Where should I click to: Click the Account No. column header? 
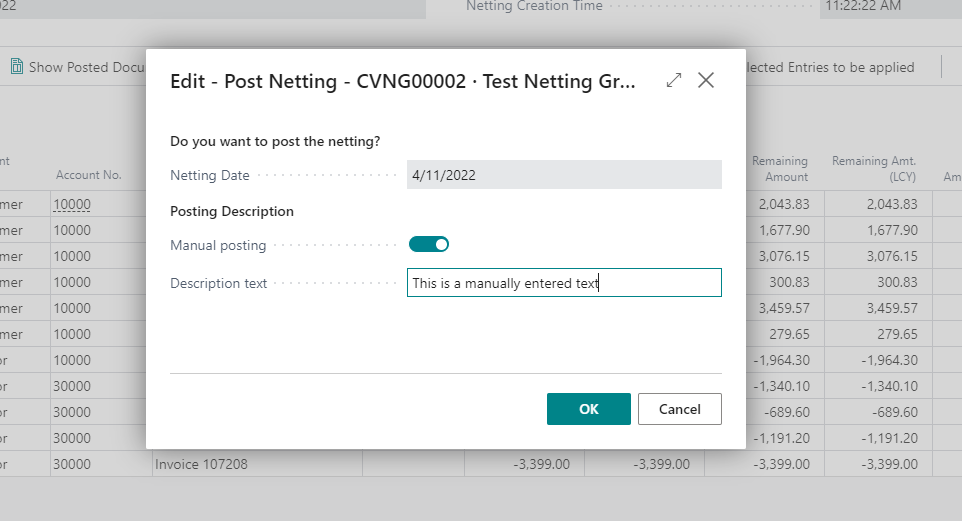coord(88,175)
